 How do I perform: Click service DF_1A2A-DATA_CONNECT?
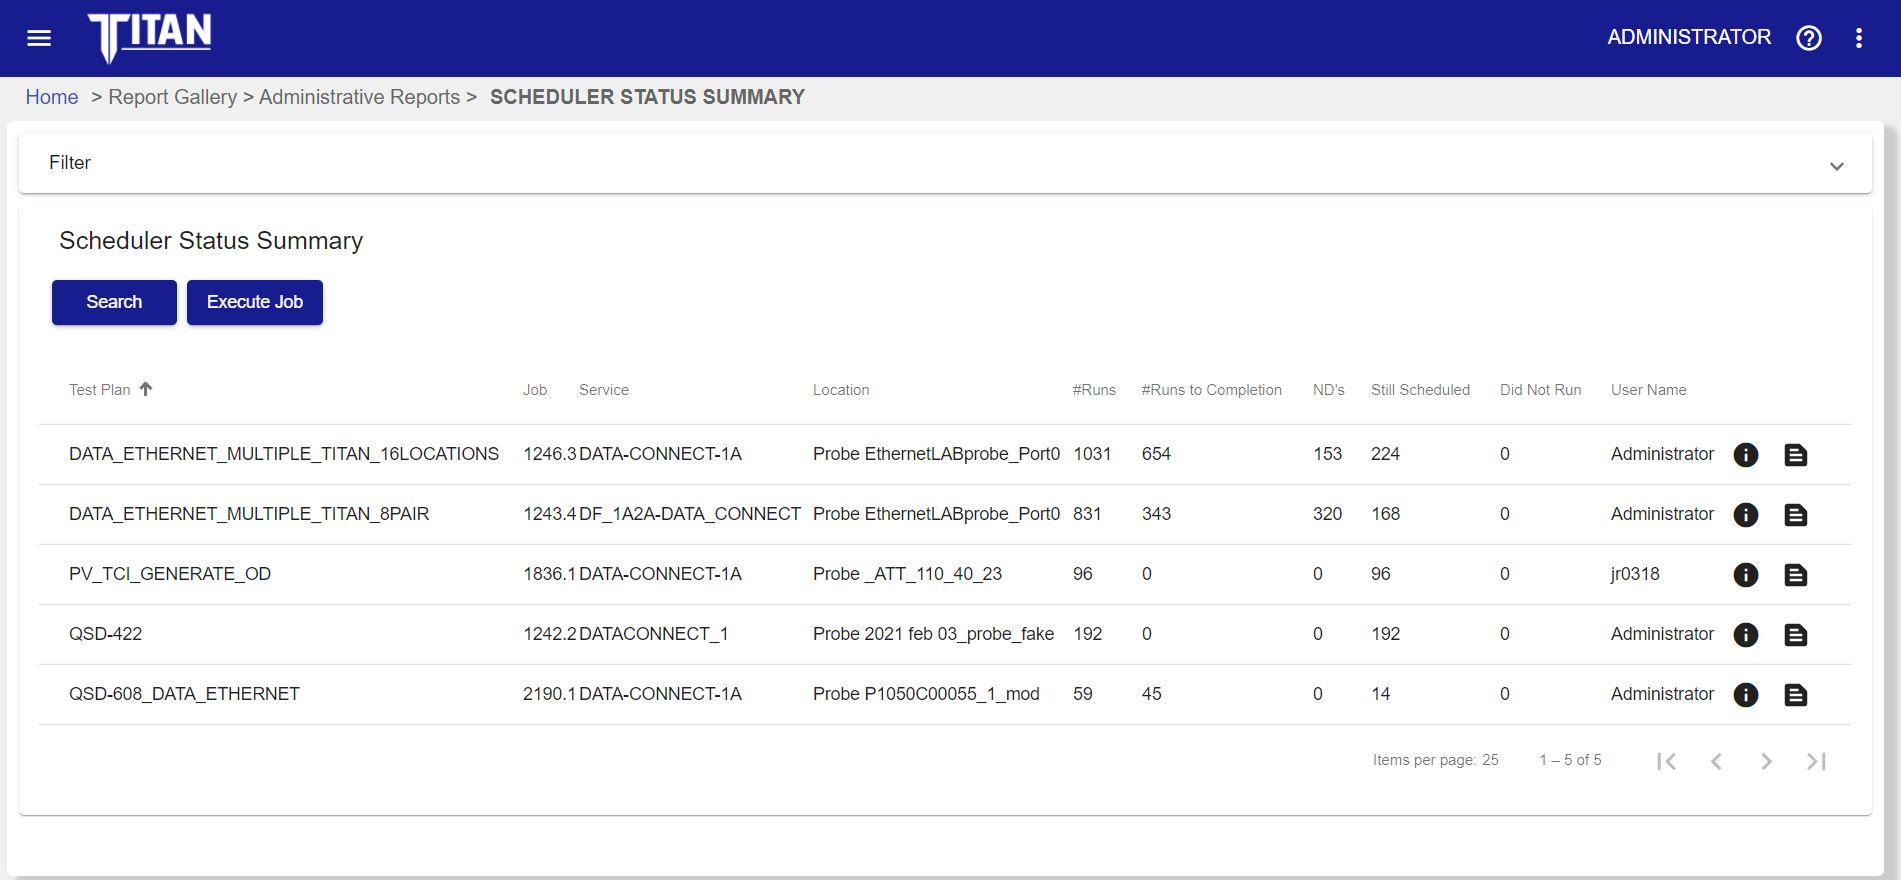[x=690, y=514]
